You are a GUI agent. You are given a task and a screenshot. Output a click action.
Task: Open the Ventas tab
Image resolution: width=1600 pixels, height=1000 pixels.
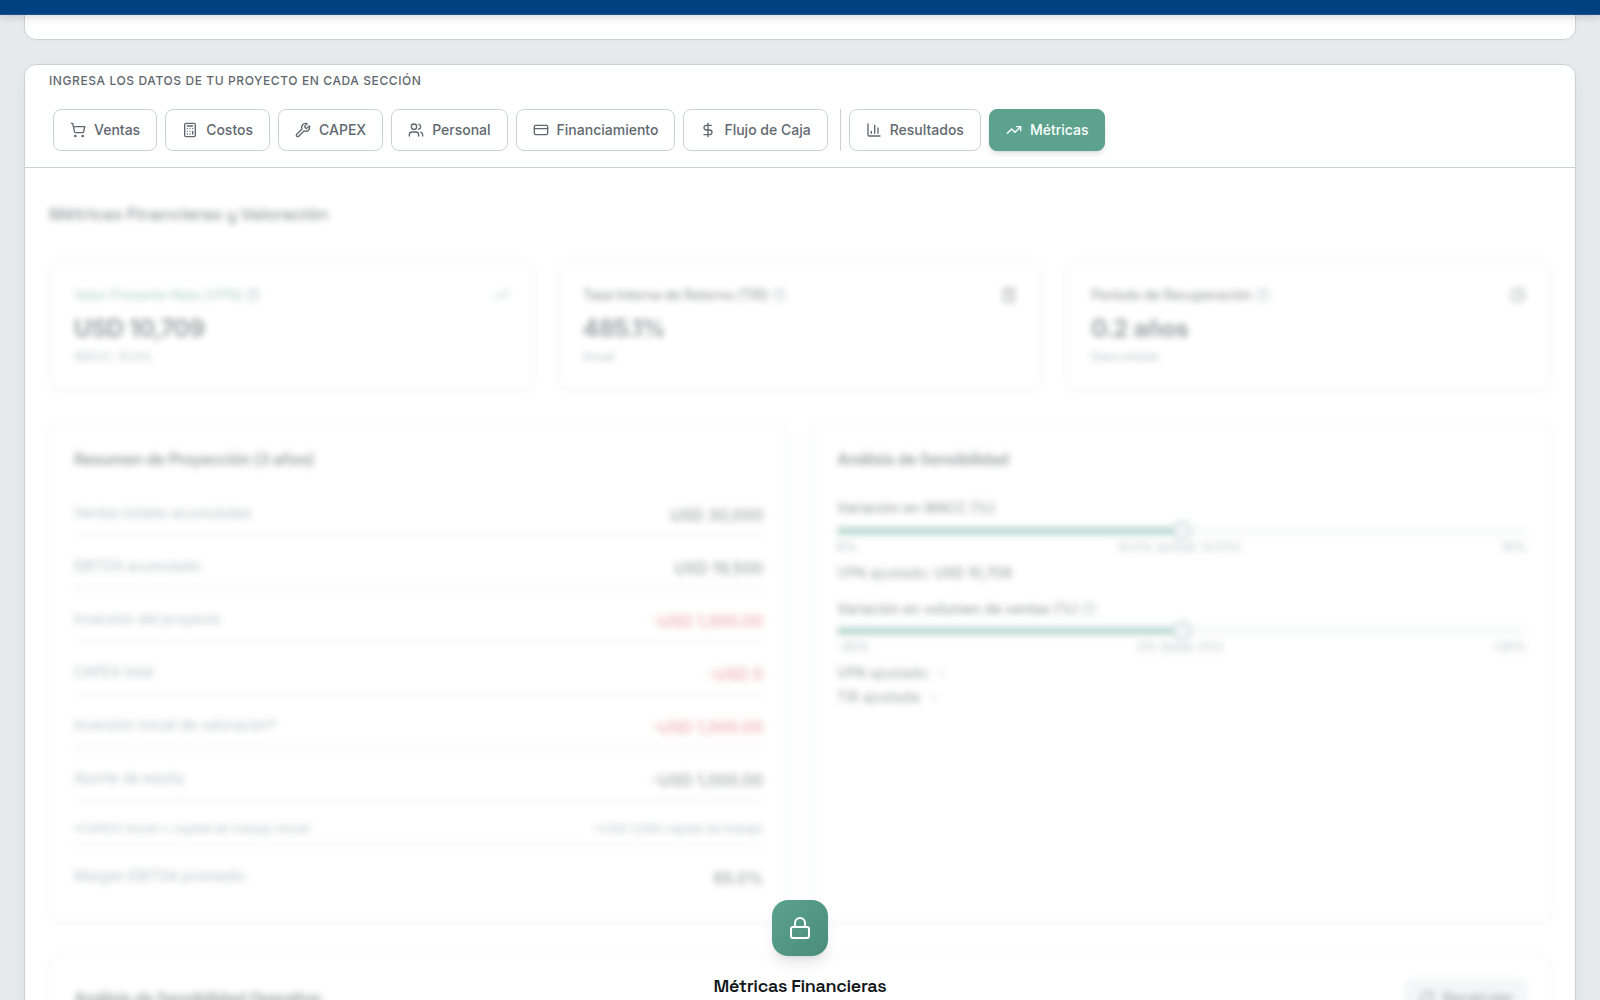(x=105, y=130)
